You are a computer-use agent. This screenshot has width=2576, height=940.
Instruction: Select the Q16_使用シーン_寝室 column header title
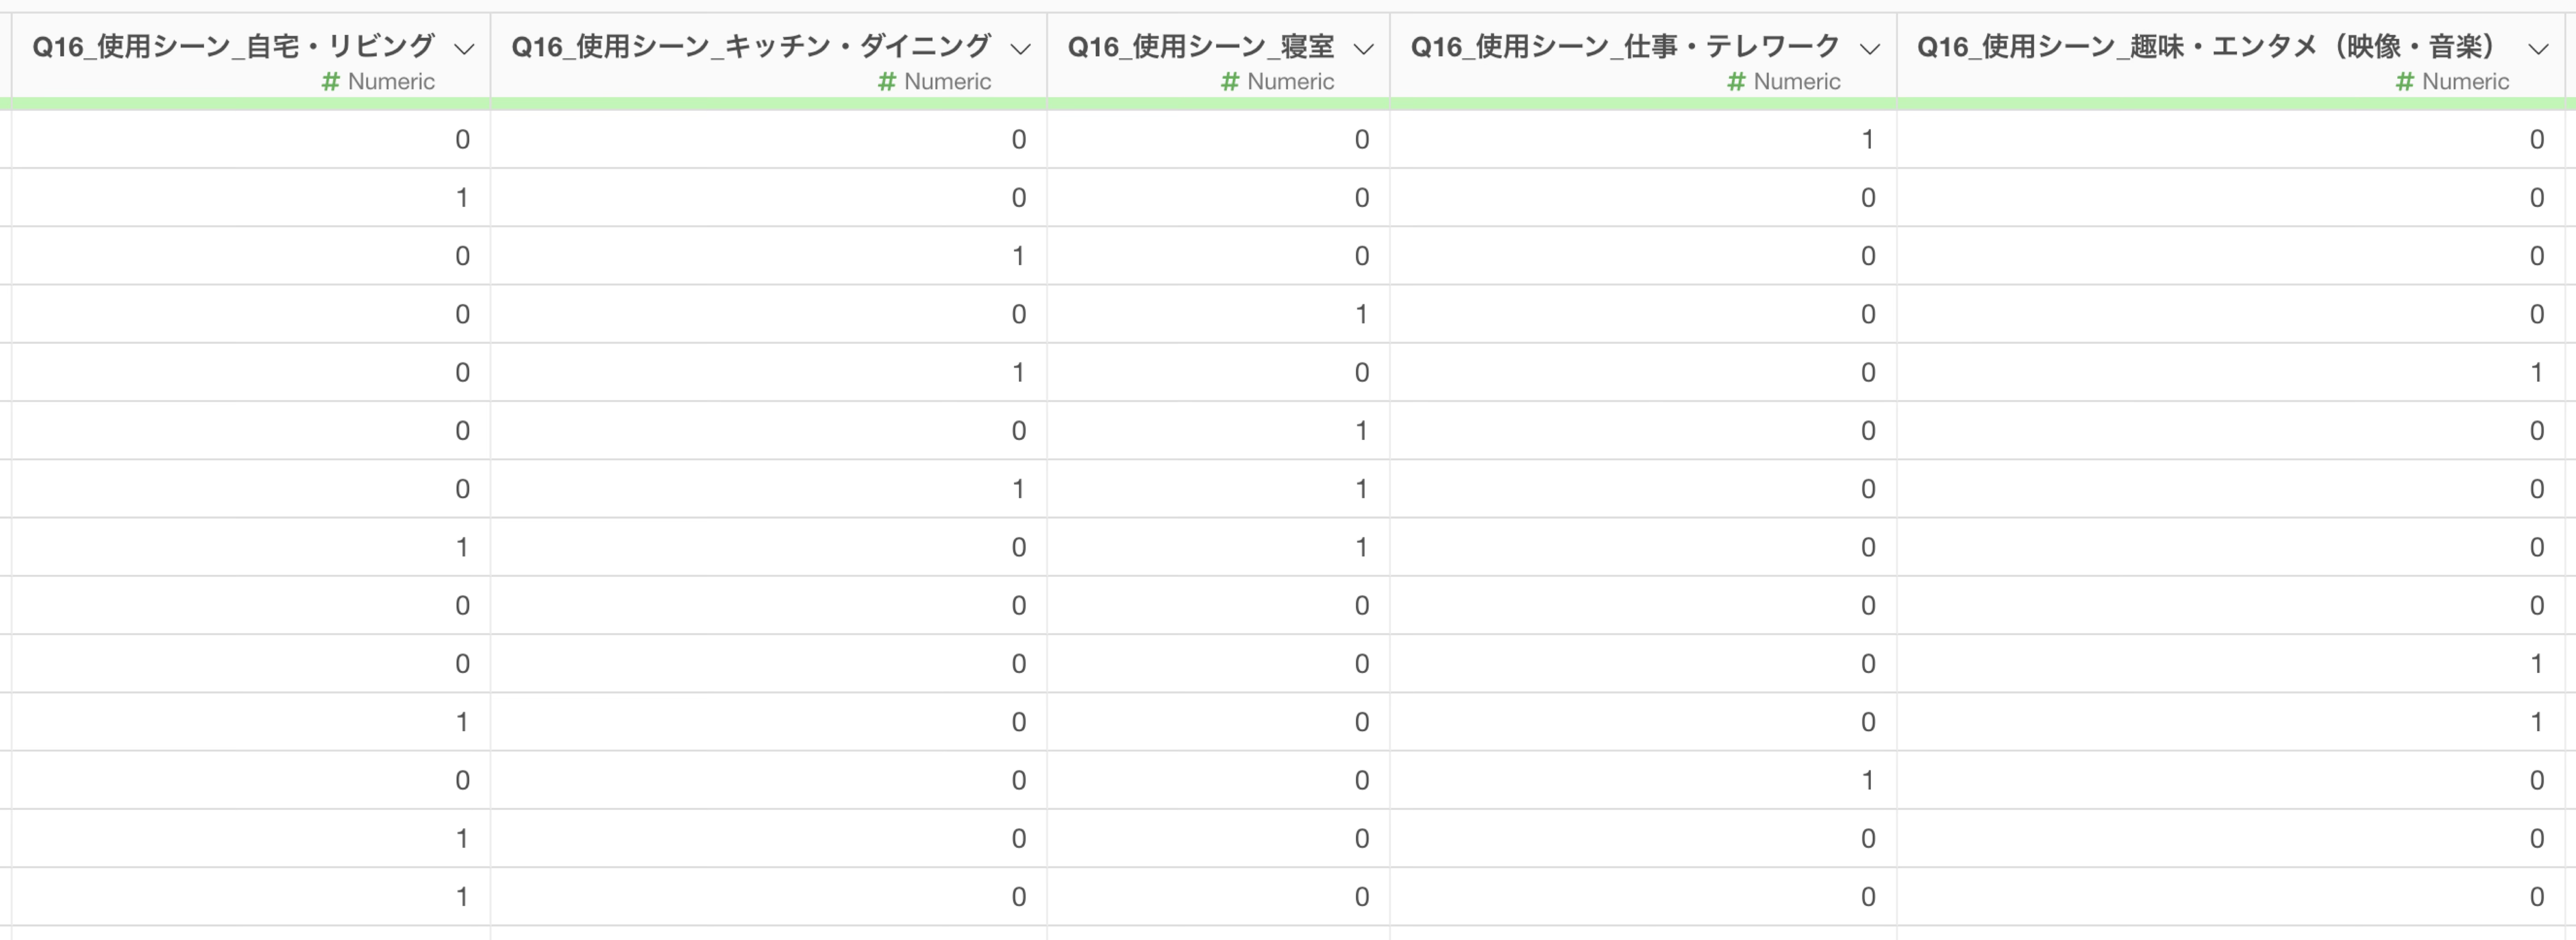tap(1201, 46)
